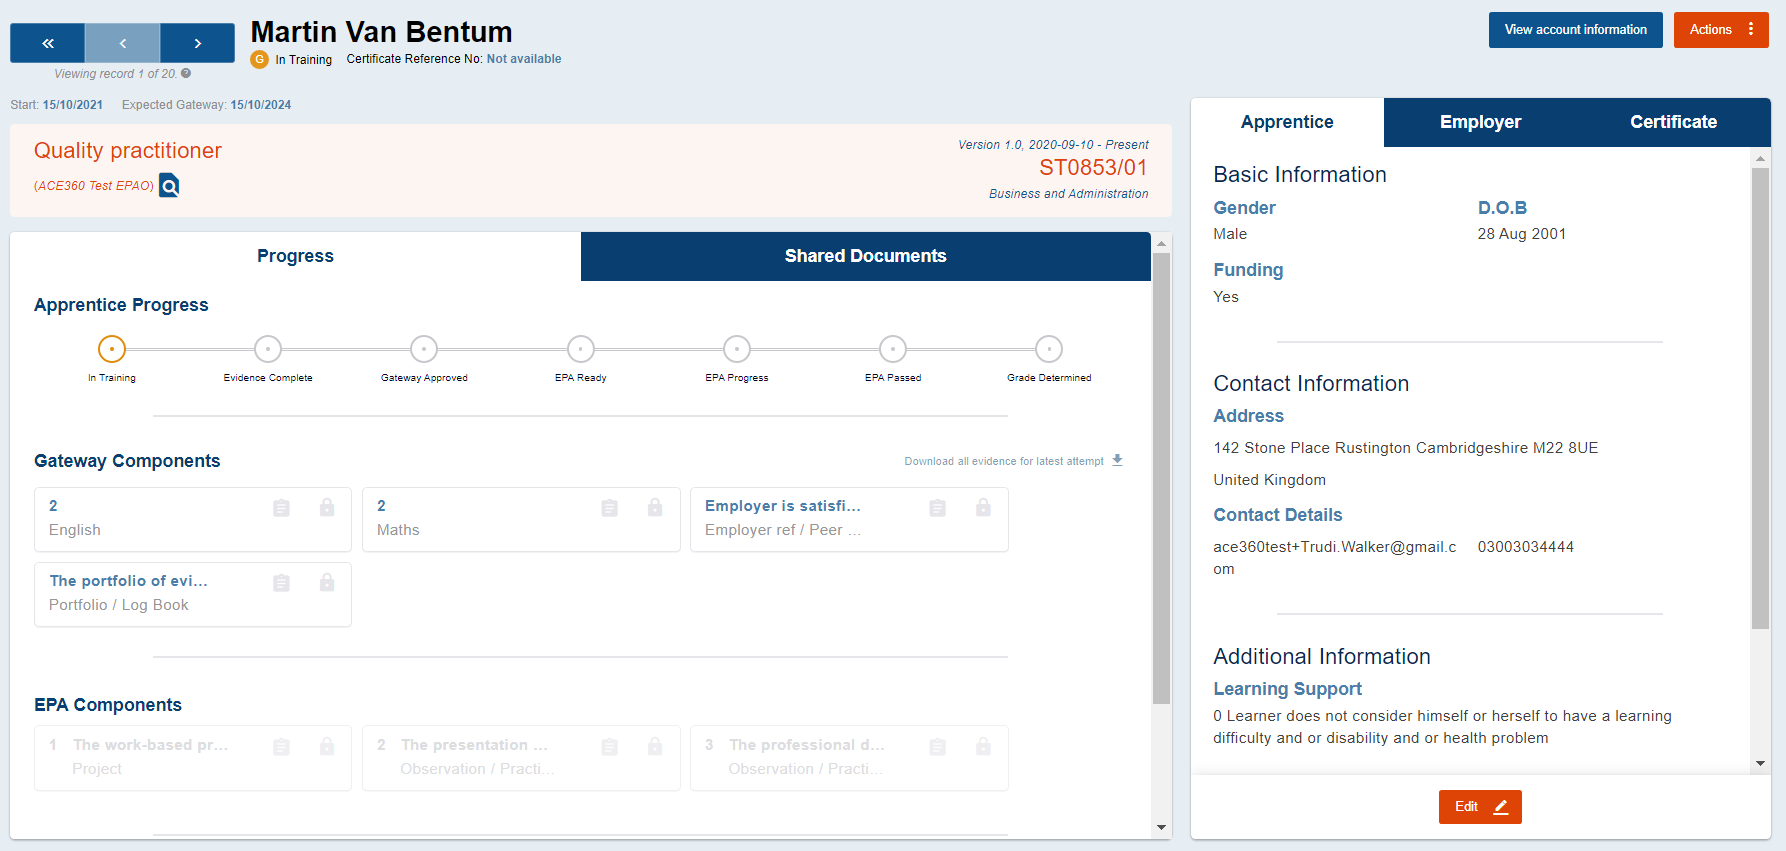Select the EPA Passed progress step circle
1786x851 pixels.
pyautogui.click(x=893, y=349)
